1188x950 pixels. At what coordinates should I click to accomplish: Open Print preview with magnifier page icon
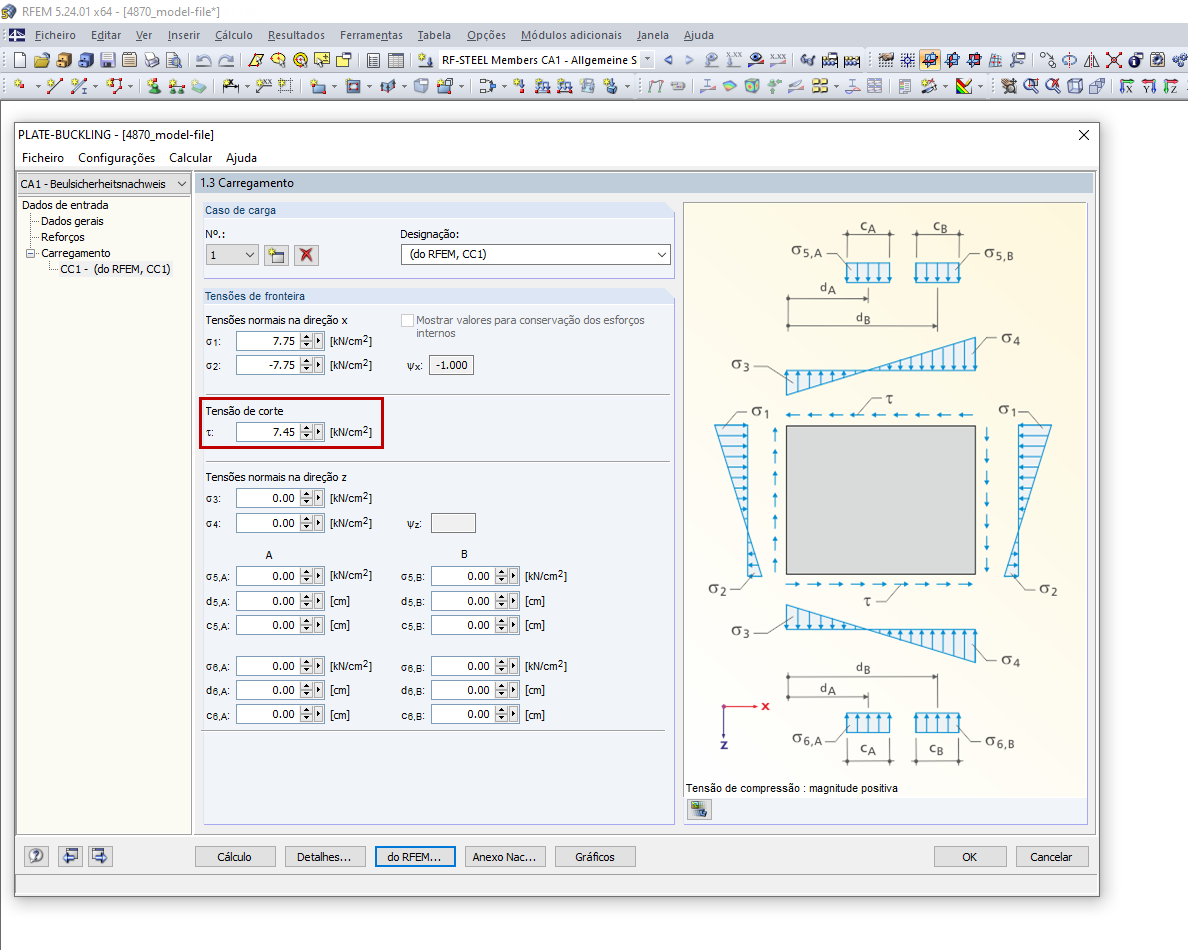pos(174,60)
